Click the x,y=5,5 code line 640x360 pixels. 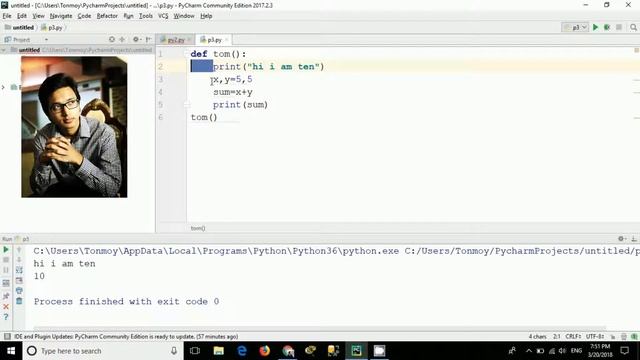pyautogui.click(x=233, y=79)
